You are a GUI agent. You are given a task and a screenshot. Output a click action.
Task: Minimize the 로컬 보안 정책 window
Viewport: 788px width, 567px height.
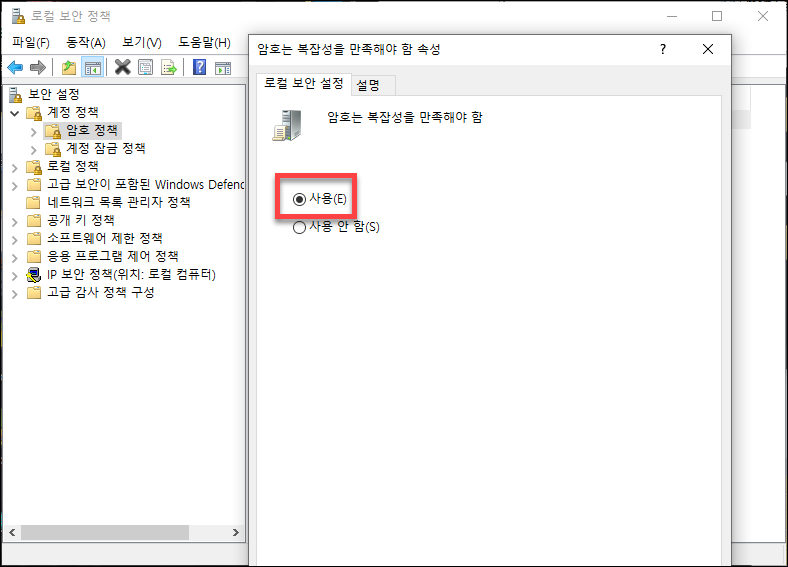[x=672, y=16]
